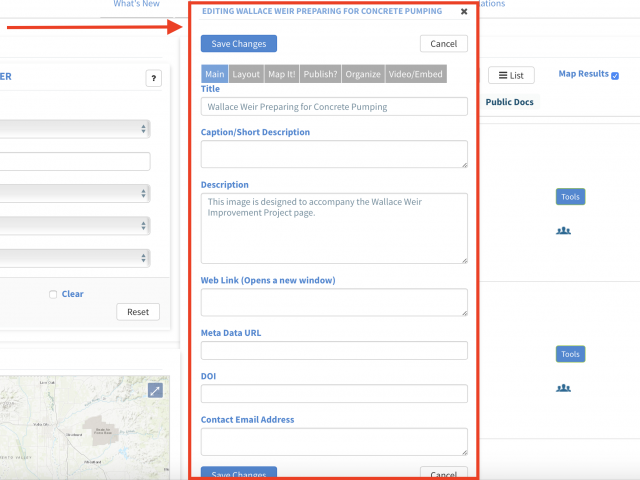Image resolution: width=640 pixels, height=480 pixels.
Task: Click the DOI input field
Action: coord(334,393)
